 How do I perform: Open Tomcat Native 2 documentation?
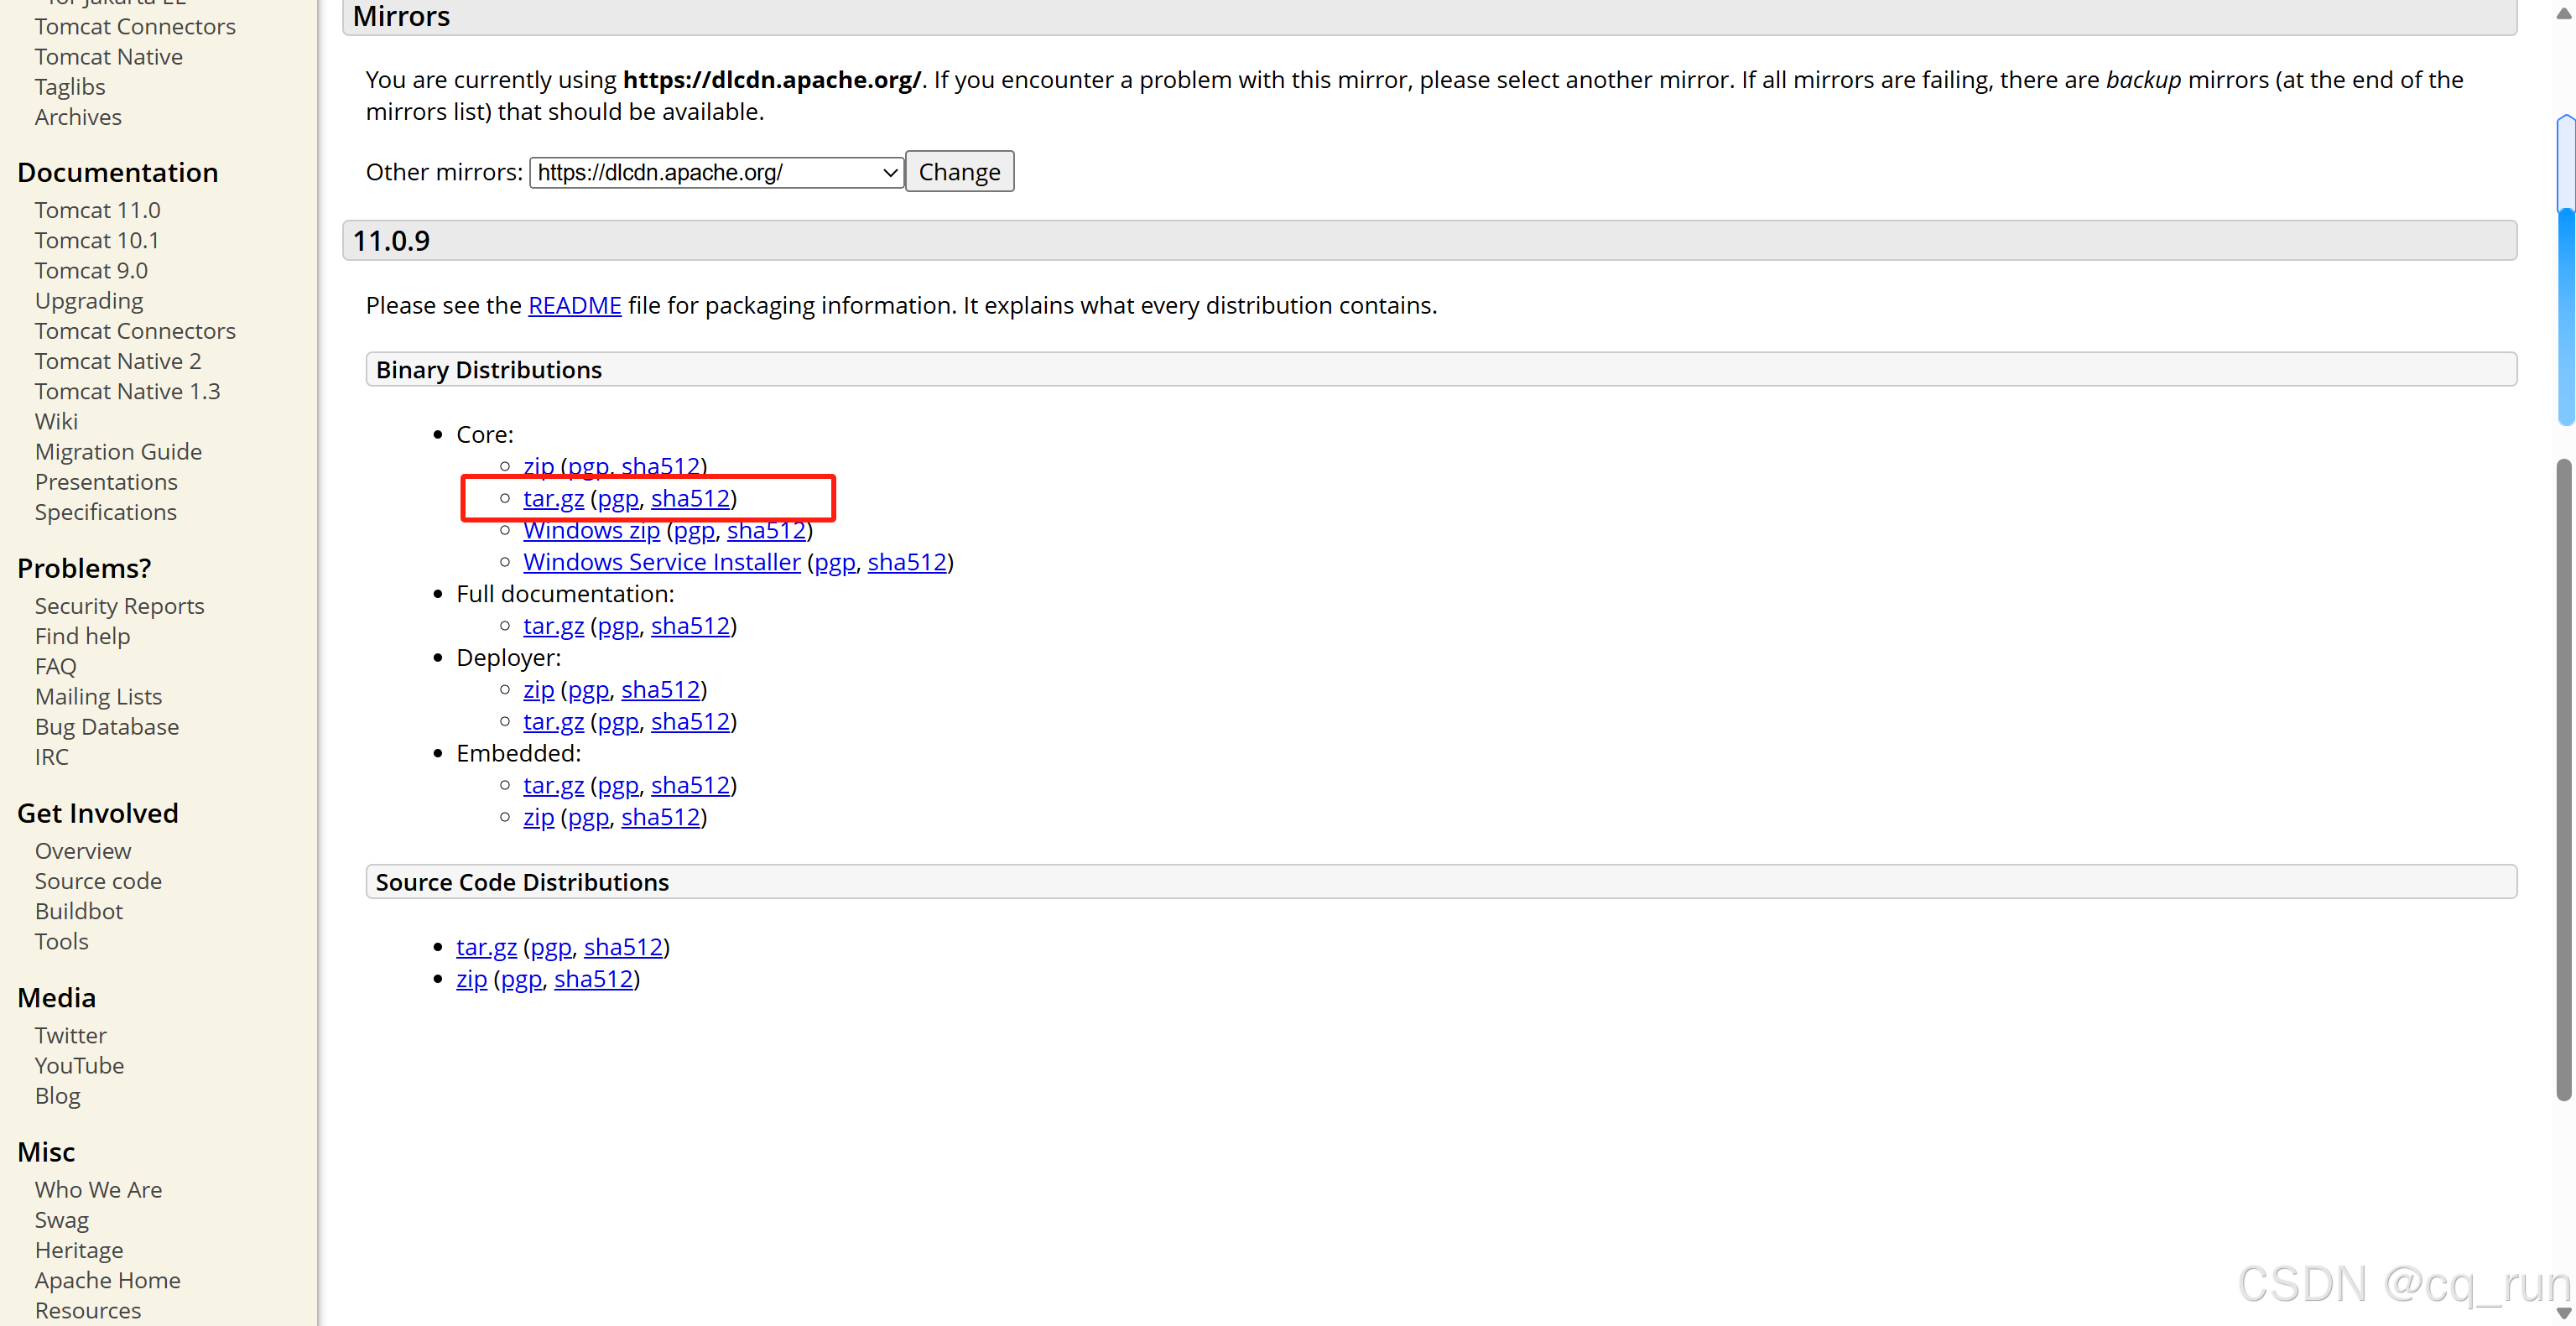[118, 361]
